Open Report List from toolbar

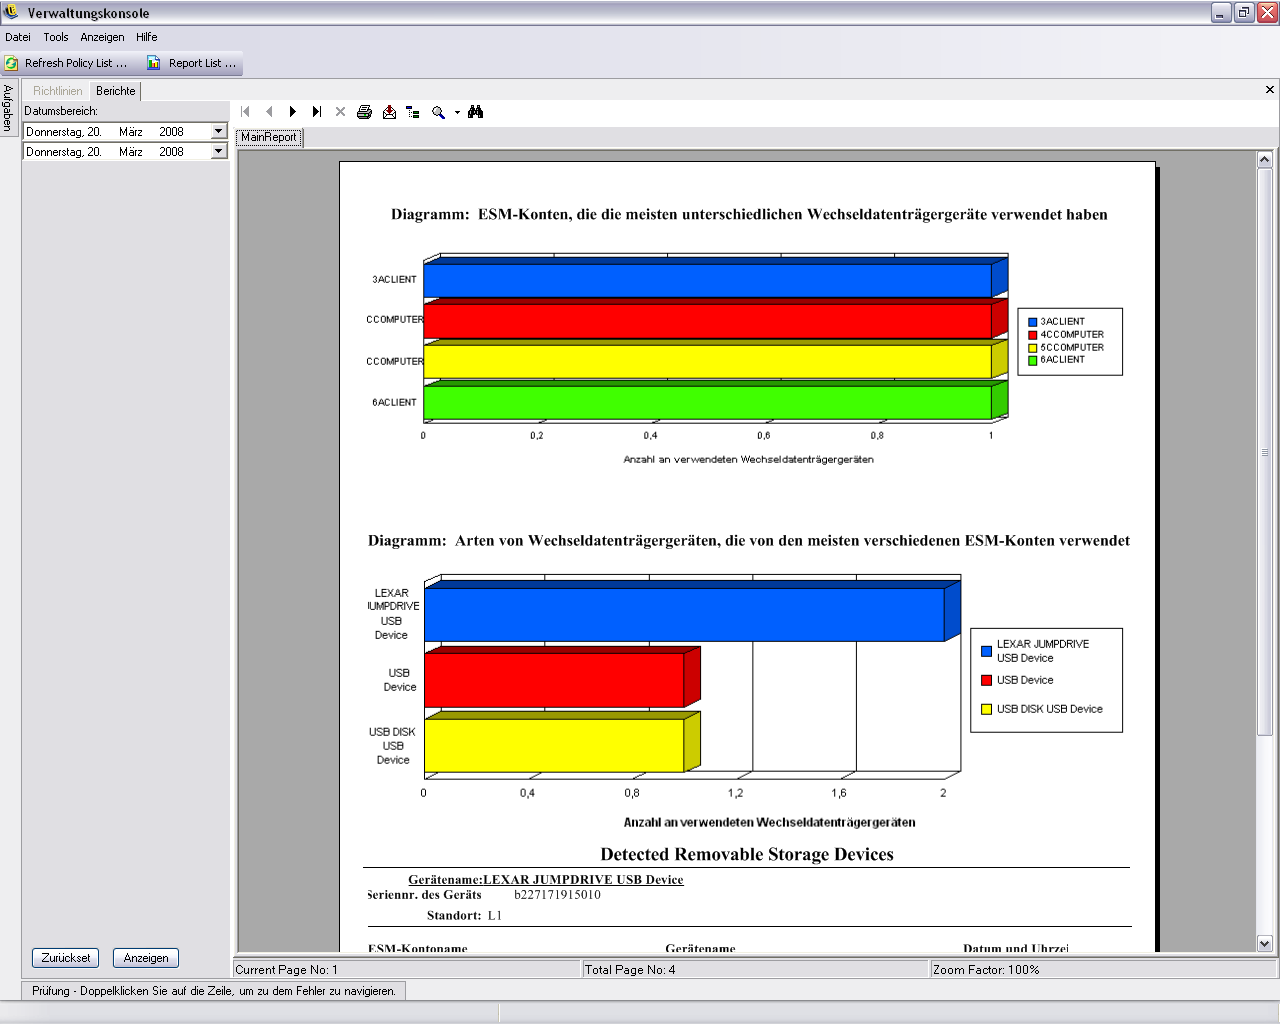point(192,63)
